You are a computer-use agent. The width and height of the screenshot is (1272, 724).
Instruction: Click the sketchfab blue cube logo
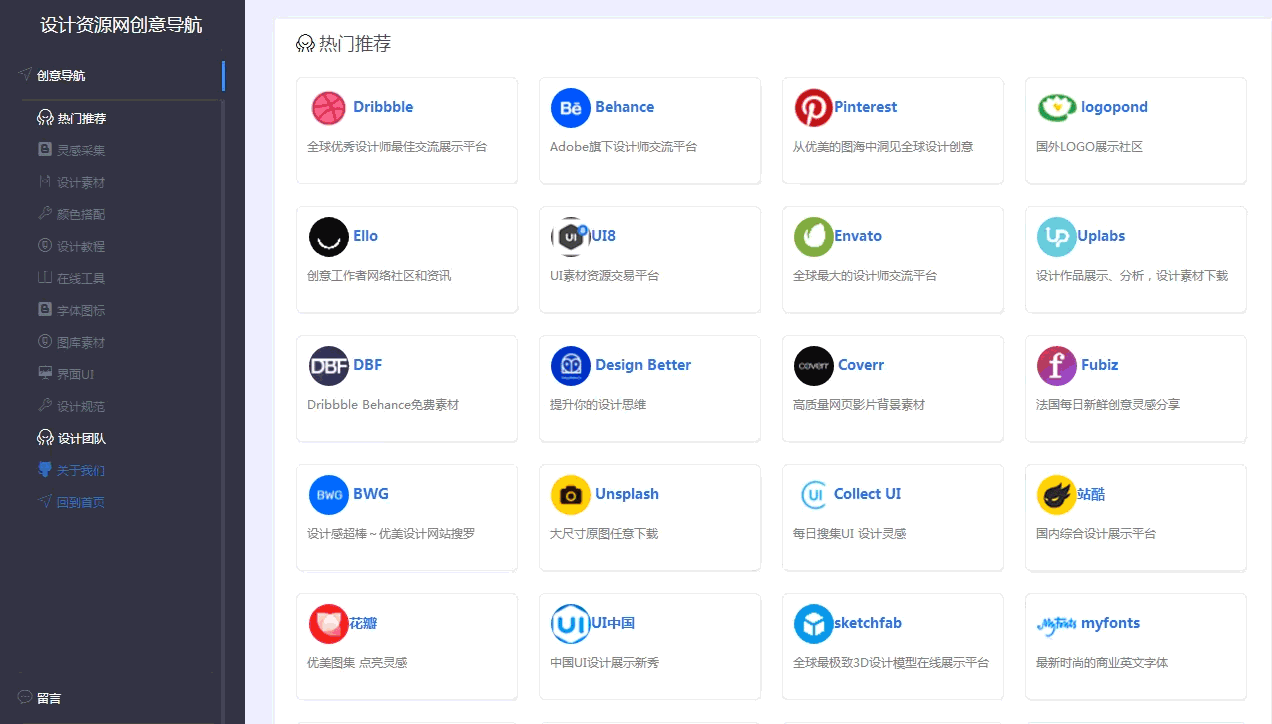pyautogui.click(x=814, y=624)
